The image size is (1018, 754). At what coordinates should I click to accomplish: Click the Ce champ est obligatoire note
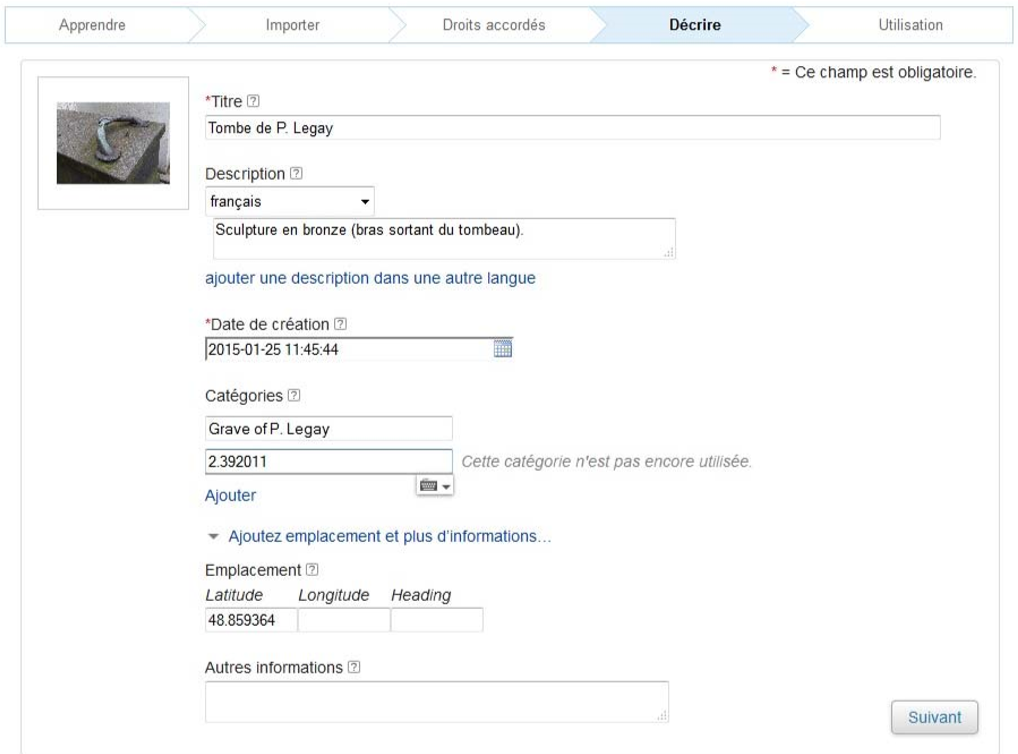(x=873, y=72)
